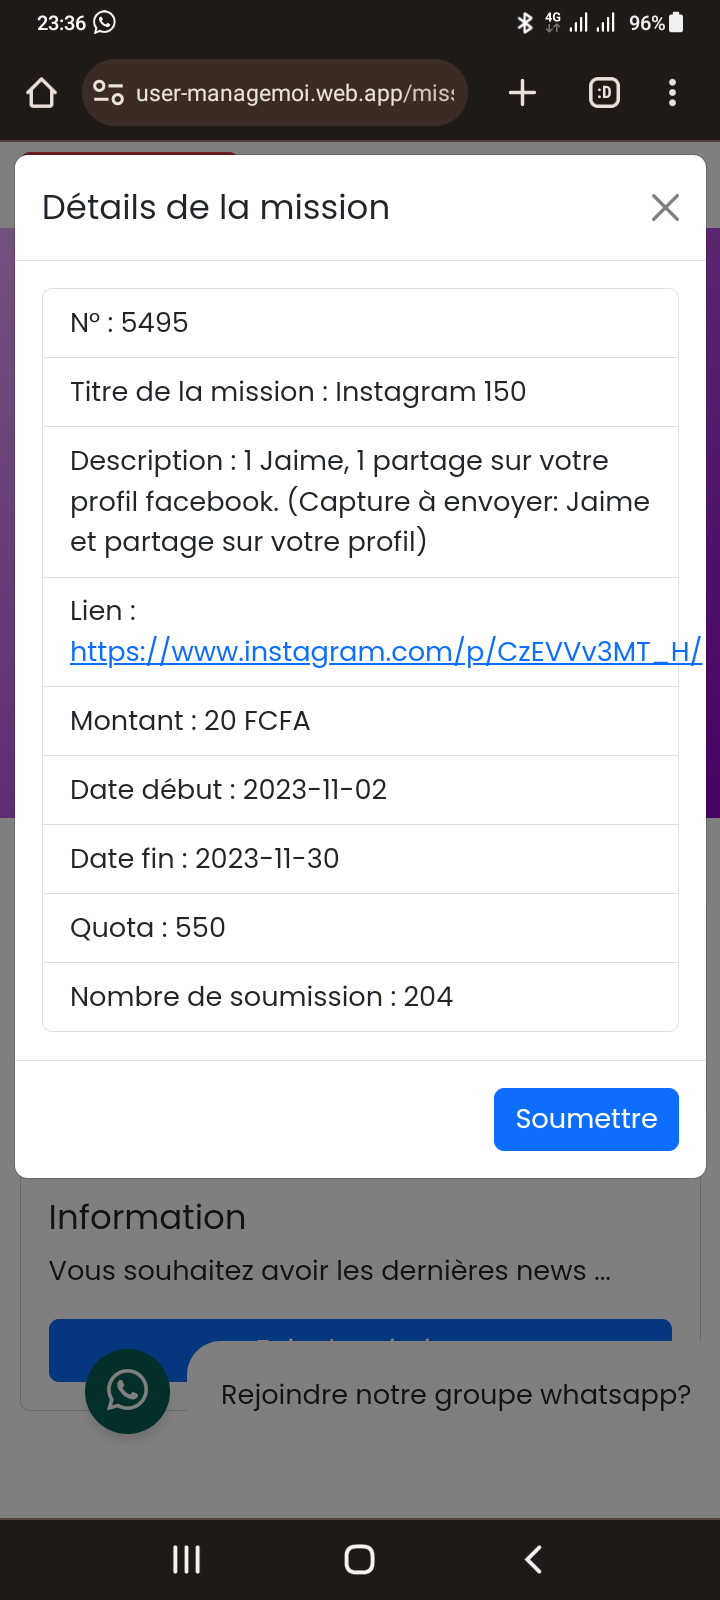Viewport: 720px width, 1600px height.
Task: Tap "Rejoindre notre groupe whatsapp?" bubble
Action: [x=455, y=1395]
